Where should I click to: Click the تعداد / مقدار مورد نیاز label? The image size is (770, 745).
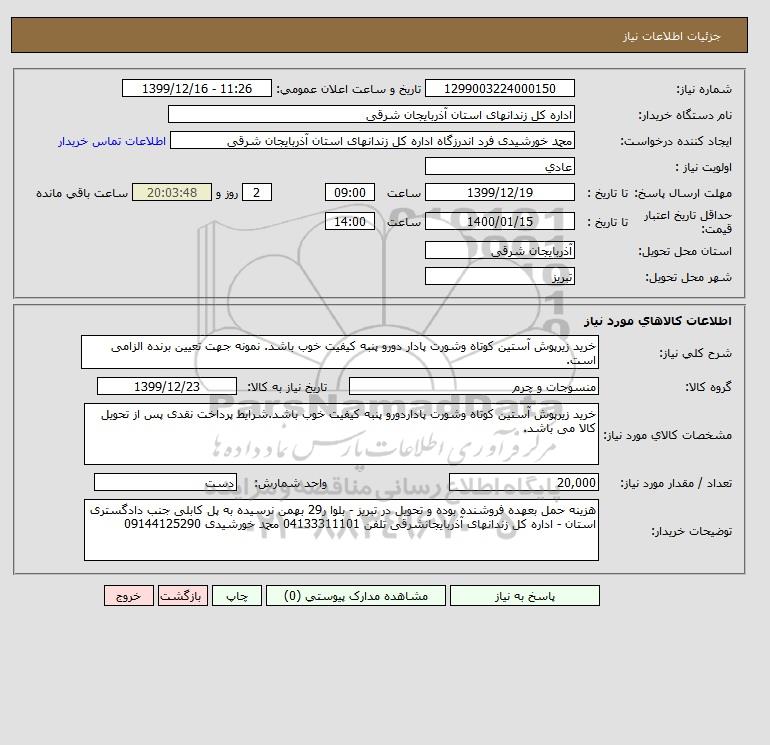point(676,483)
